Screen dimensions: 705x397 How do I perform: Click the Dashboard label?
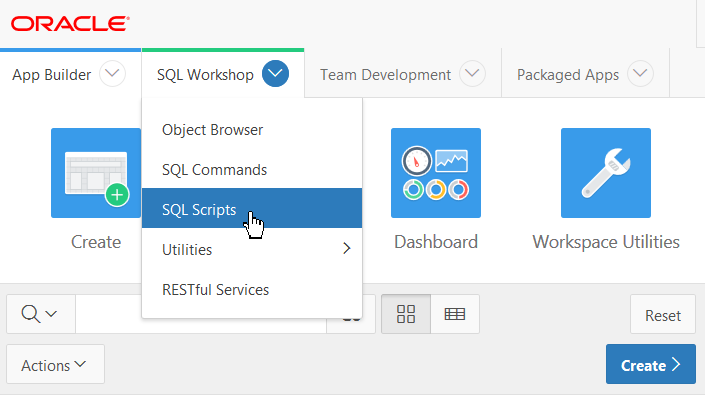point(436,242)
